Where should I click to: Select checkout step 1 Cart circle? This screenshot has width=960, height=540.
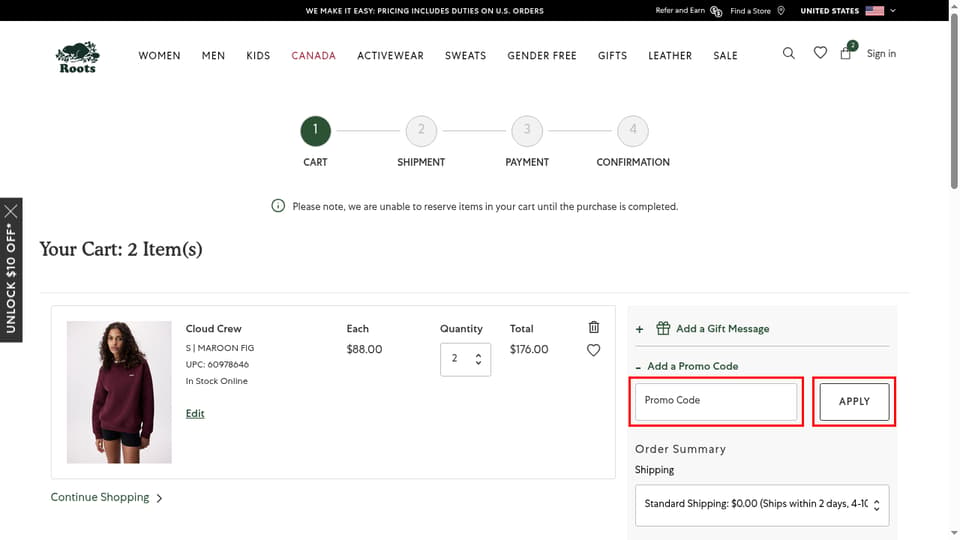click(x=315, y=131)
